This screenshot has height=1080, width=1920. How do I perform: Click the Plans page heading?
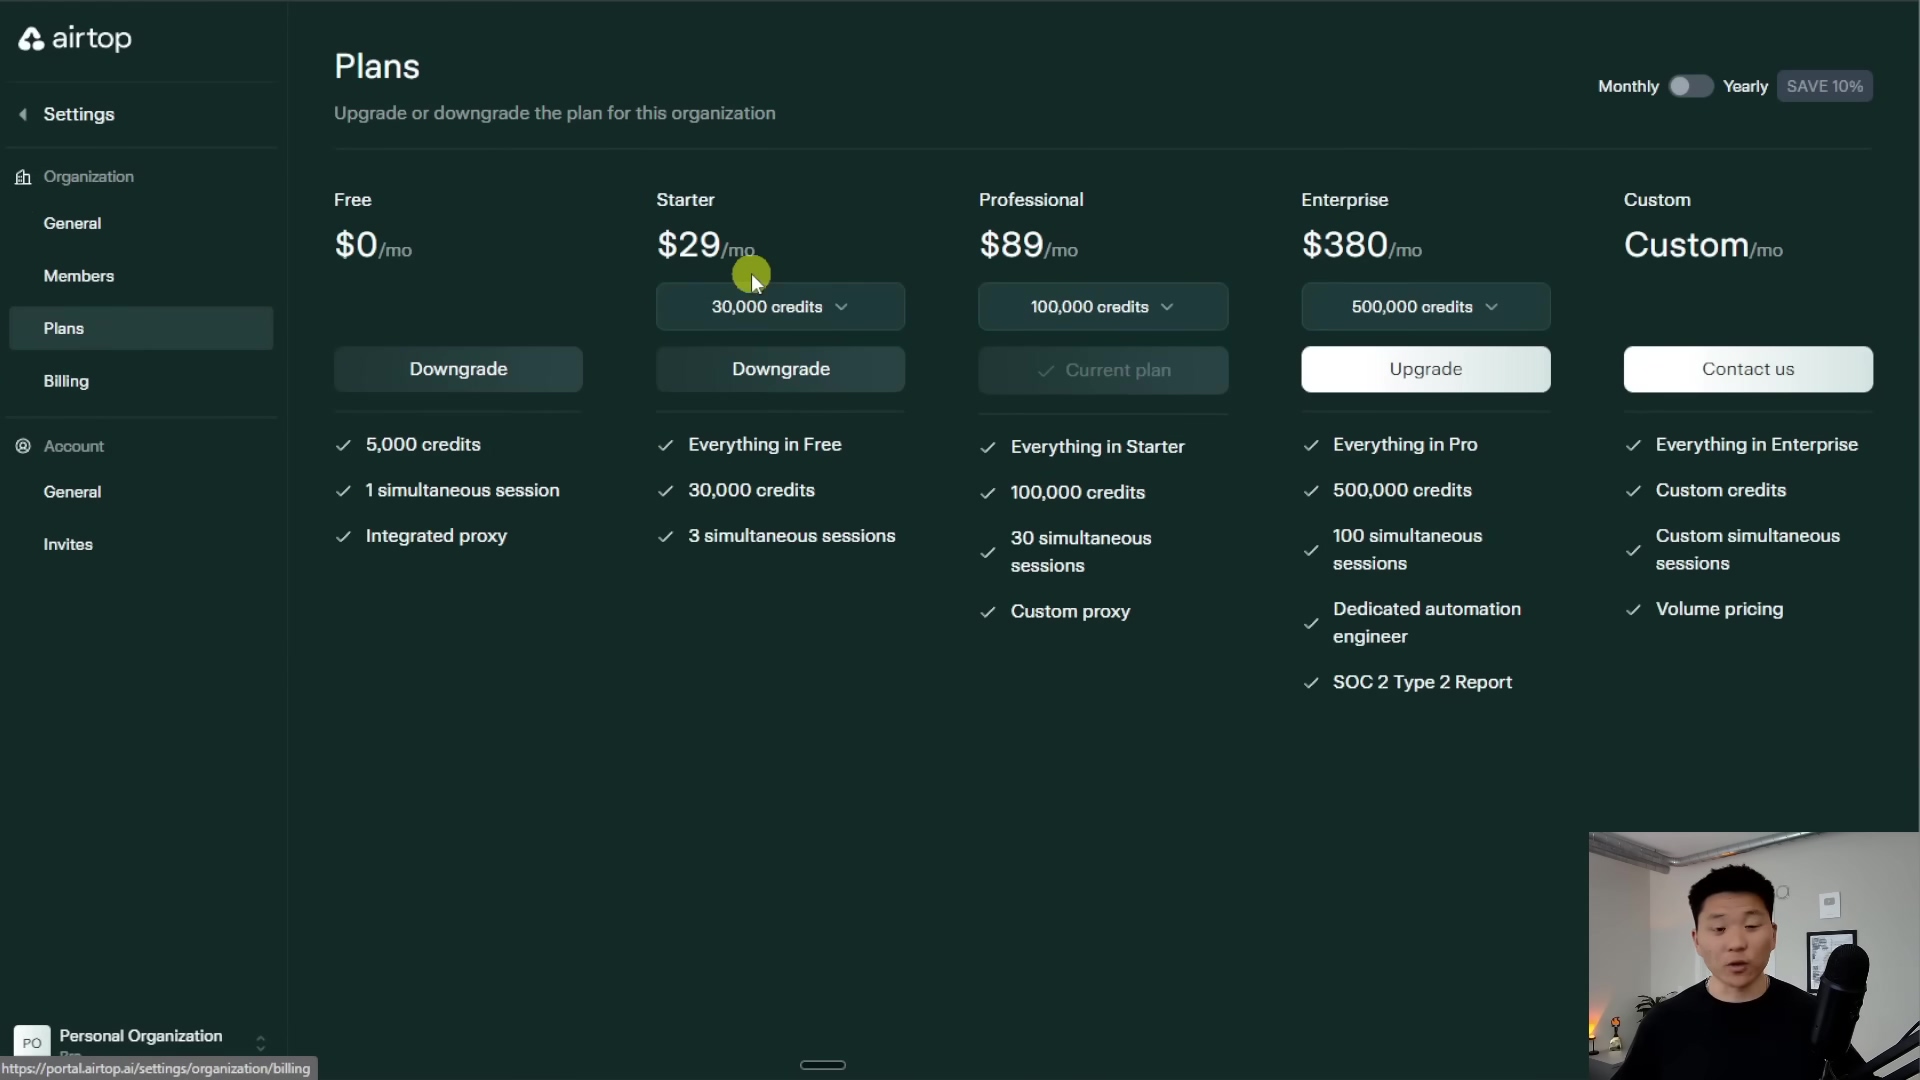pyautogui.click(x=377, y=67)
